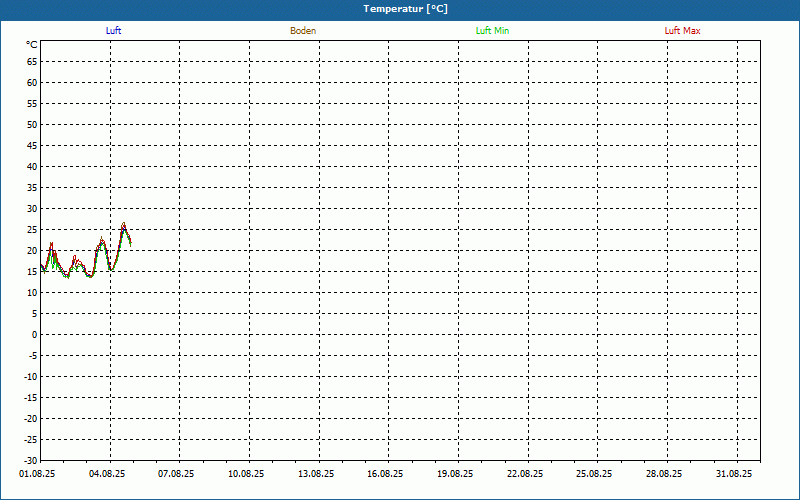Click the Temperatur [°C] chart title
The height and width of the screenshot is (500, 800).
coord(406,9)
